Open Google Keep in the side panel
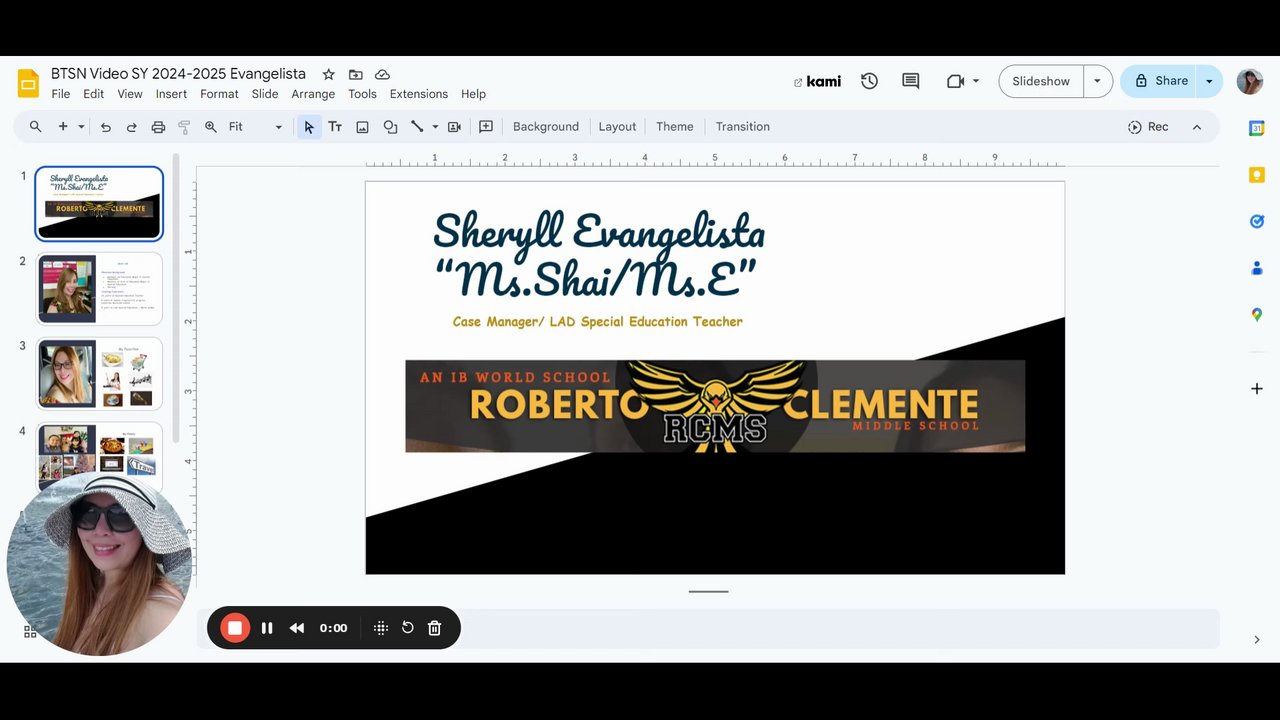 tap(1257, 175)
